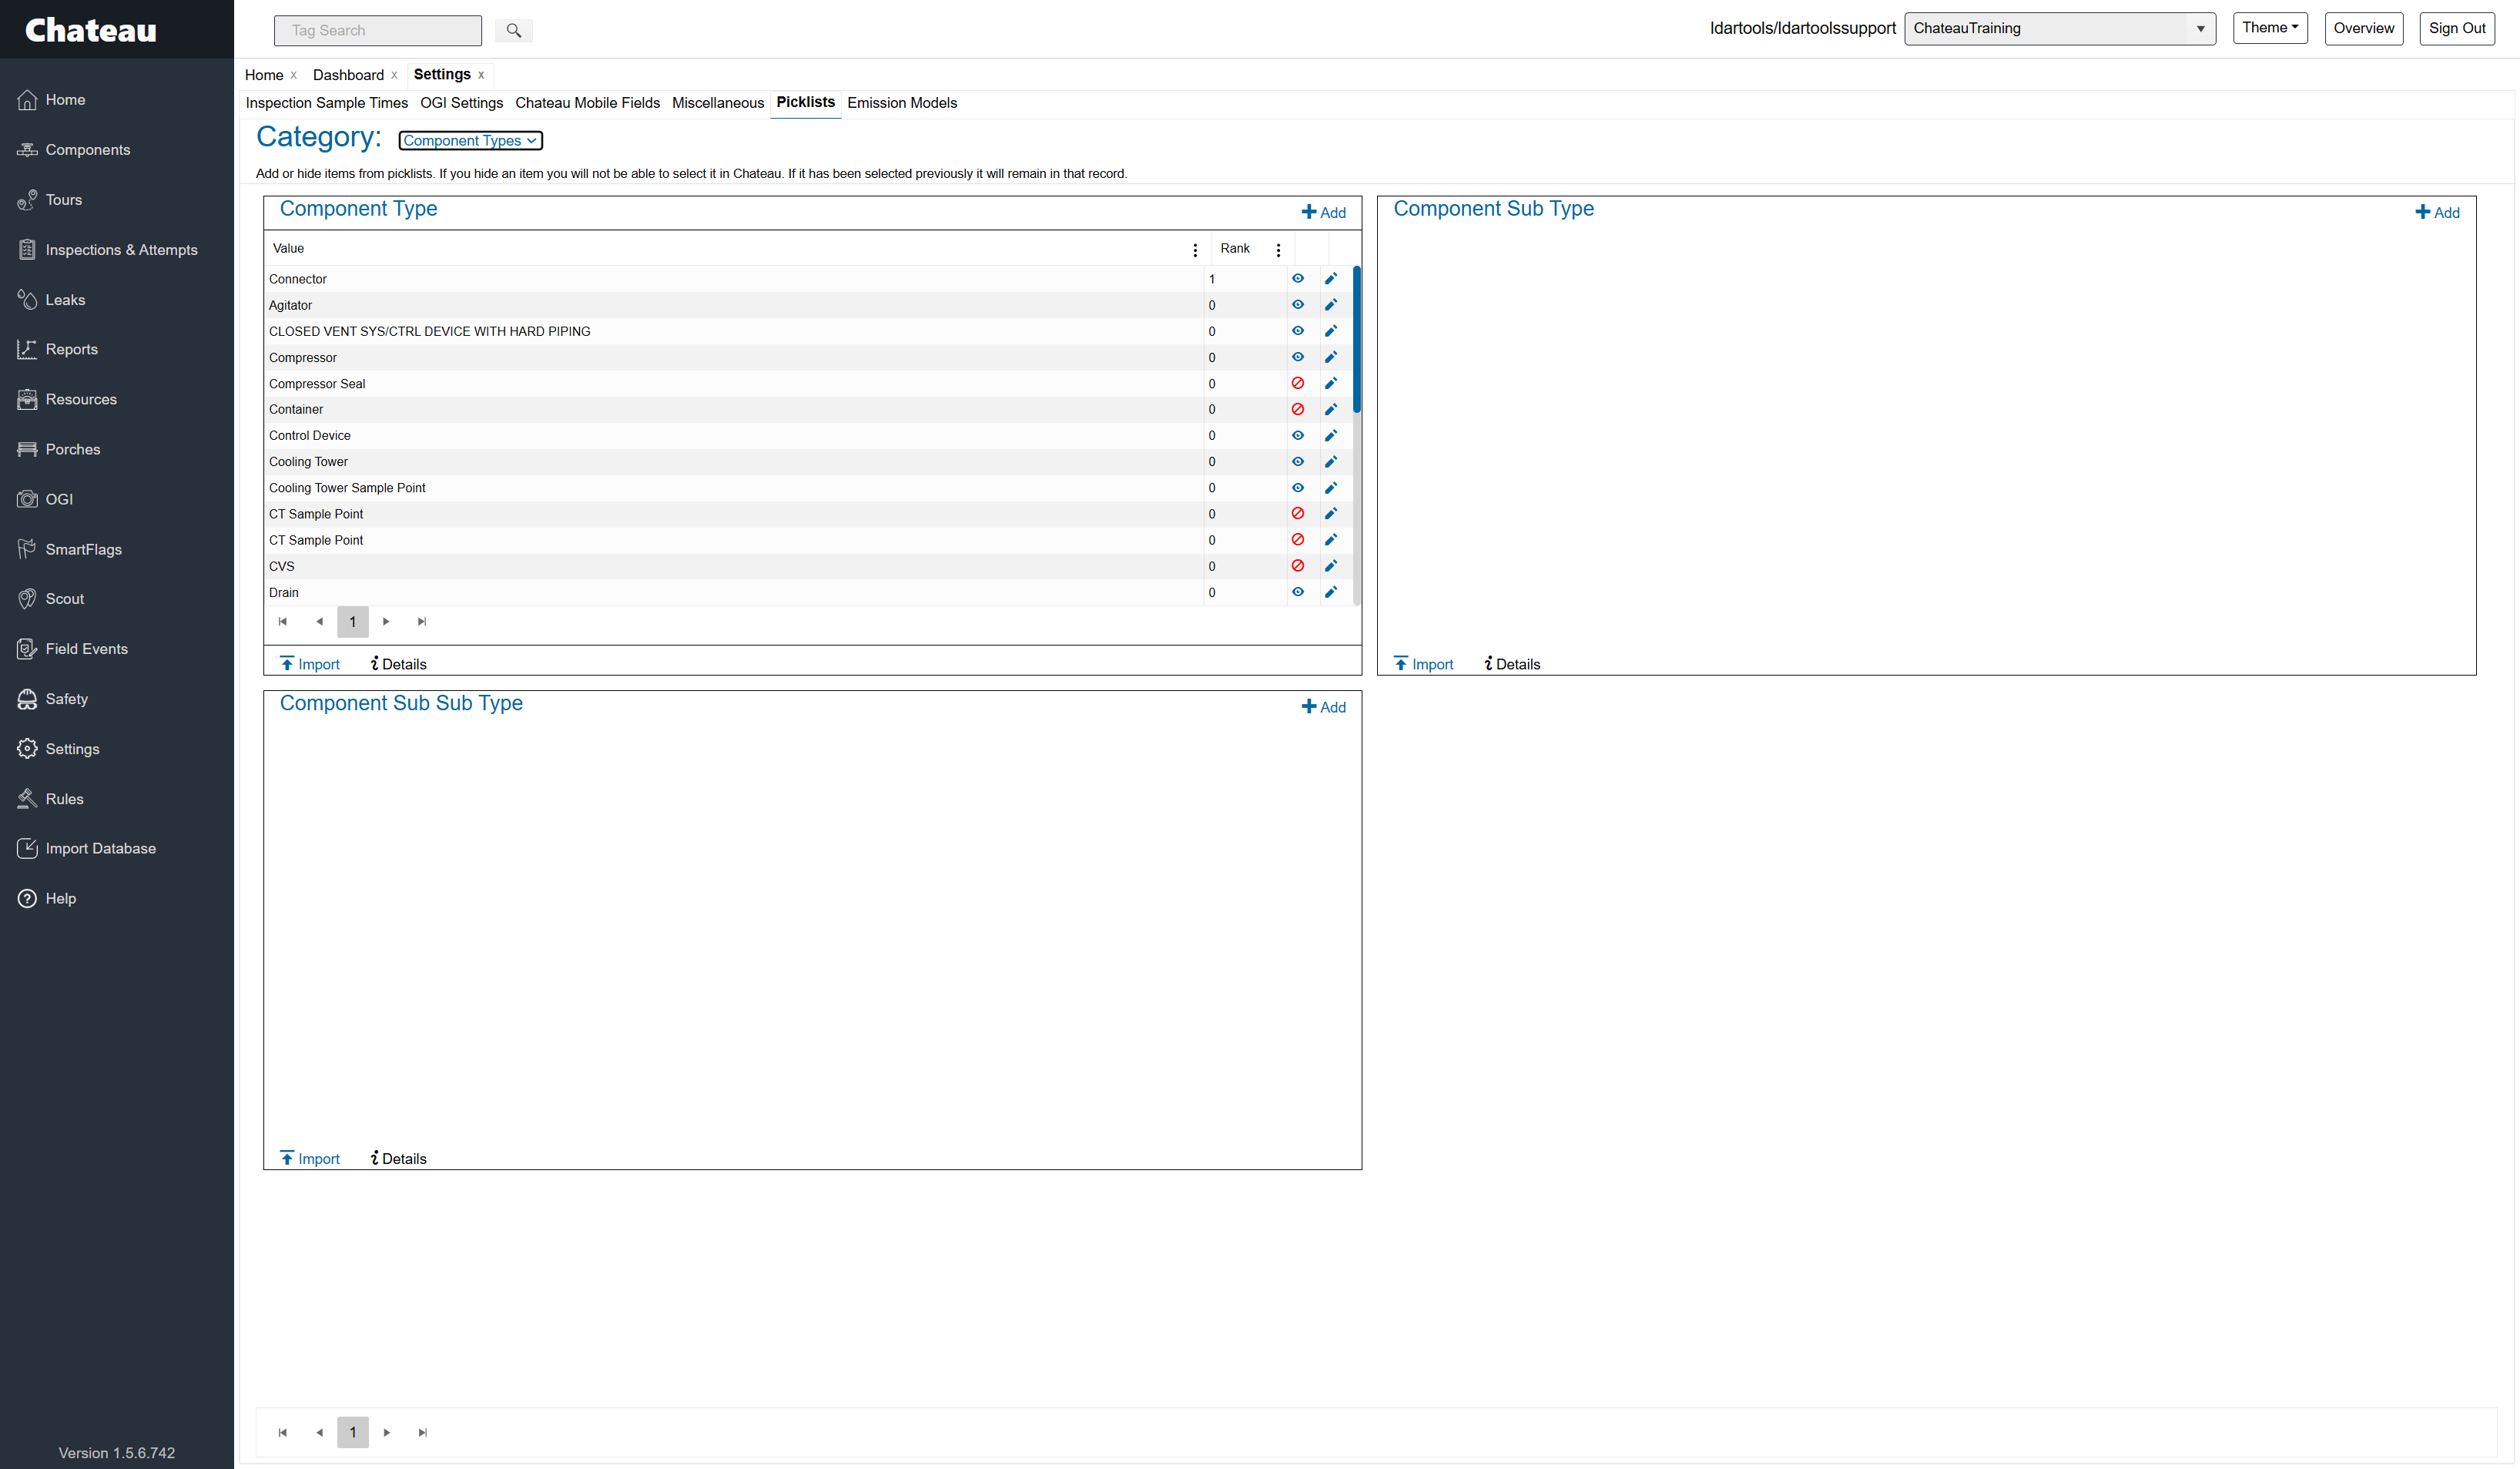Open the ChateauTraining database dropdown
Viewport: 2520px width, 1469px height.
pos(2060,28)
